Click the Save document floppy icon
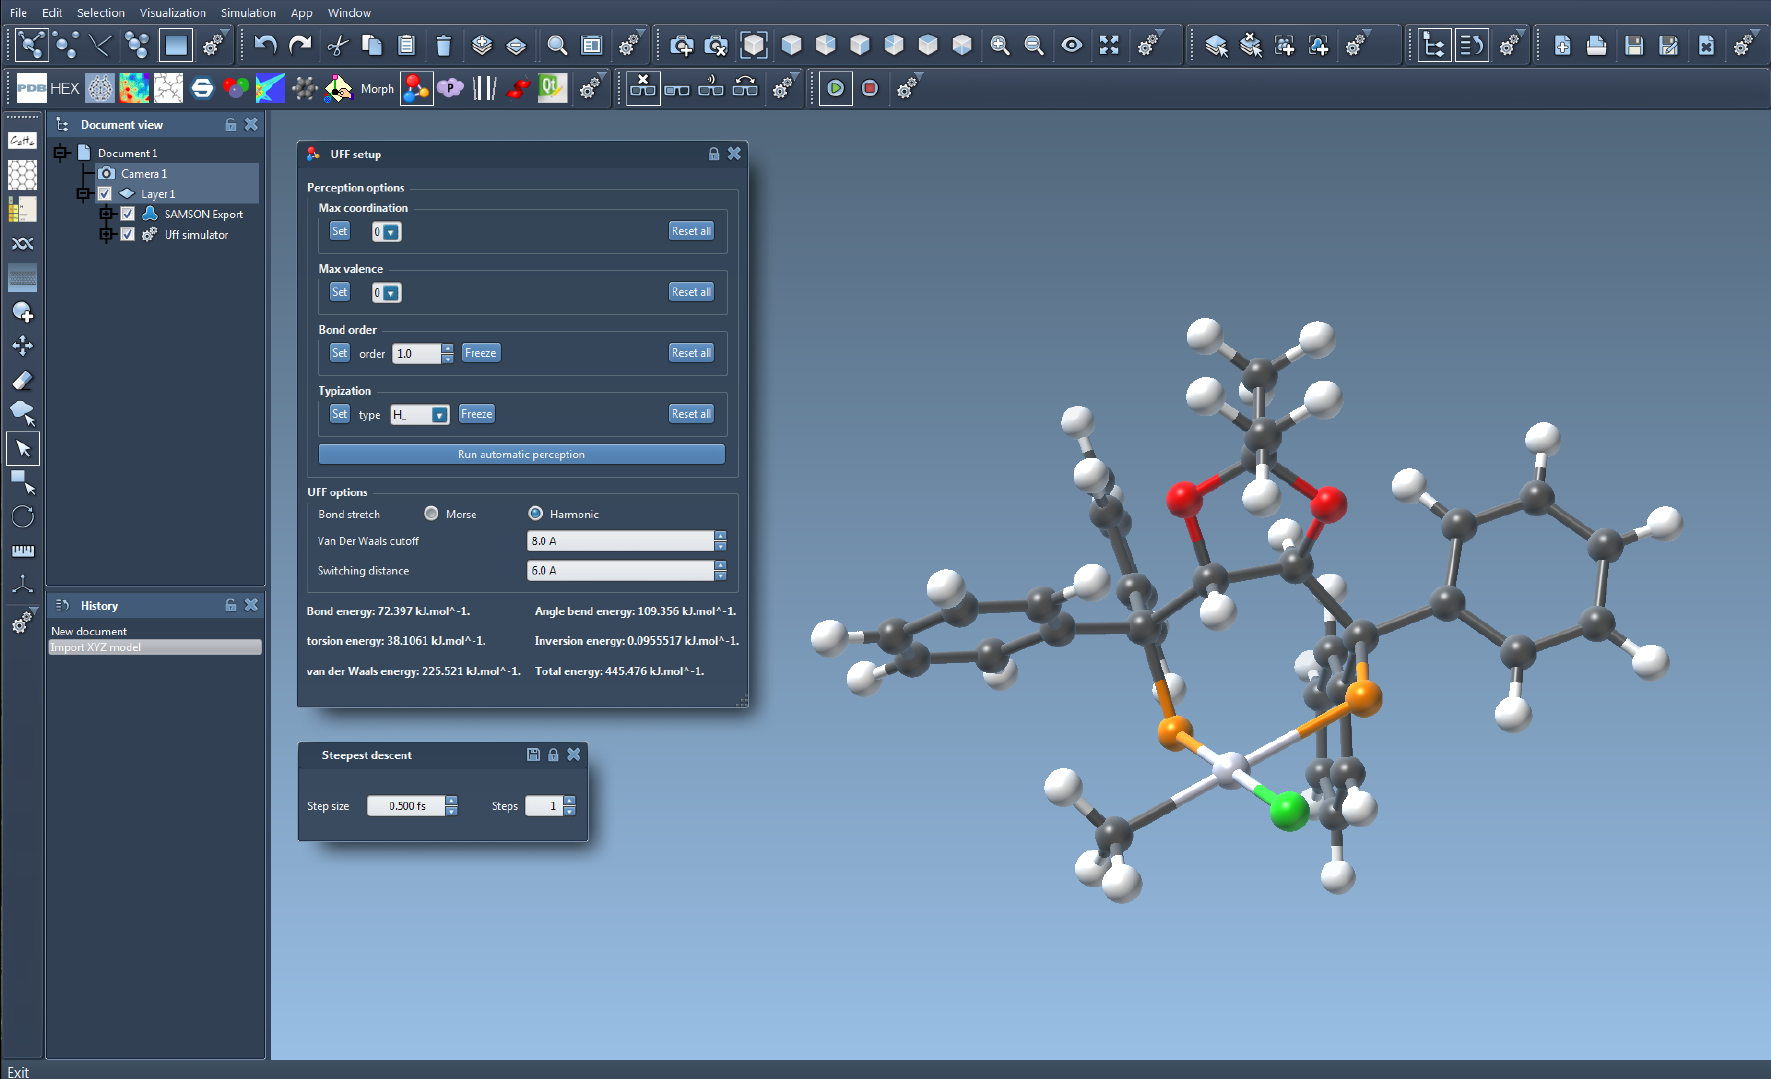The height and width of the screenshot is (1079, 1771). [x=1633, y=45]
